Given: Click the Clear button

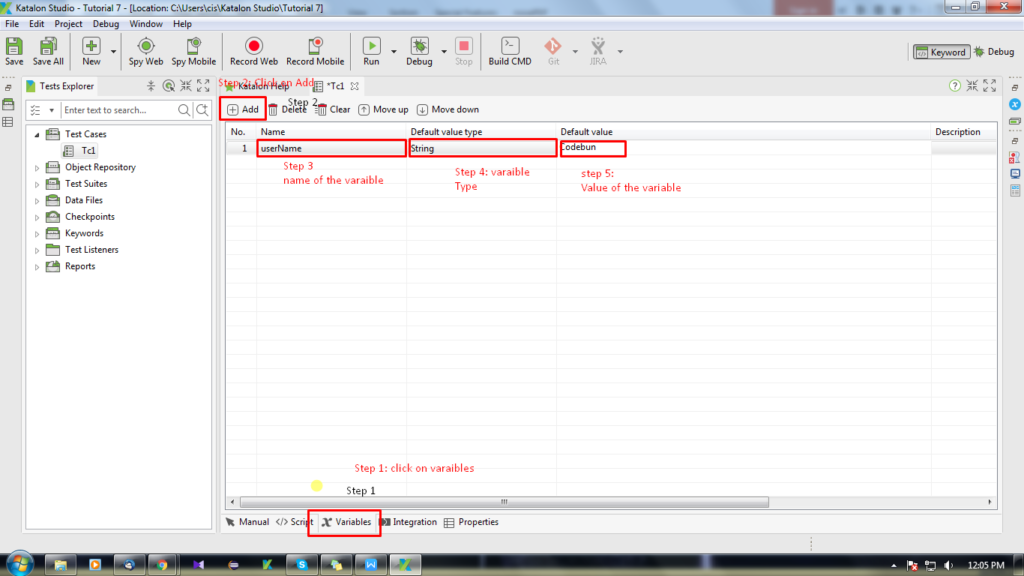Looking at the screenshot, I should (x=333, y=109).
